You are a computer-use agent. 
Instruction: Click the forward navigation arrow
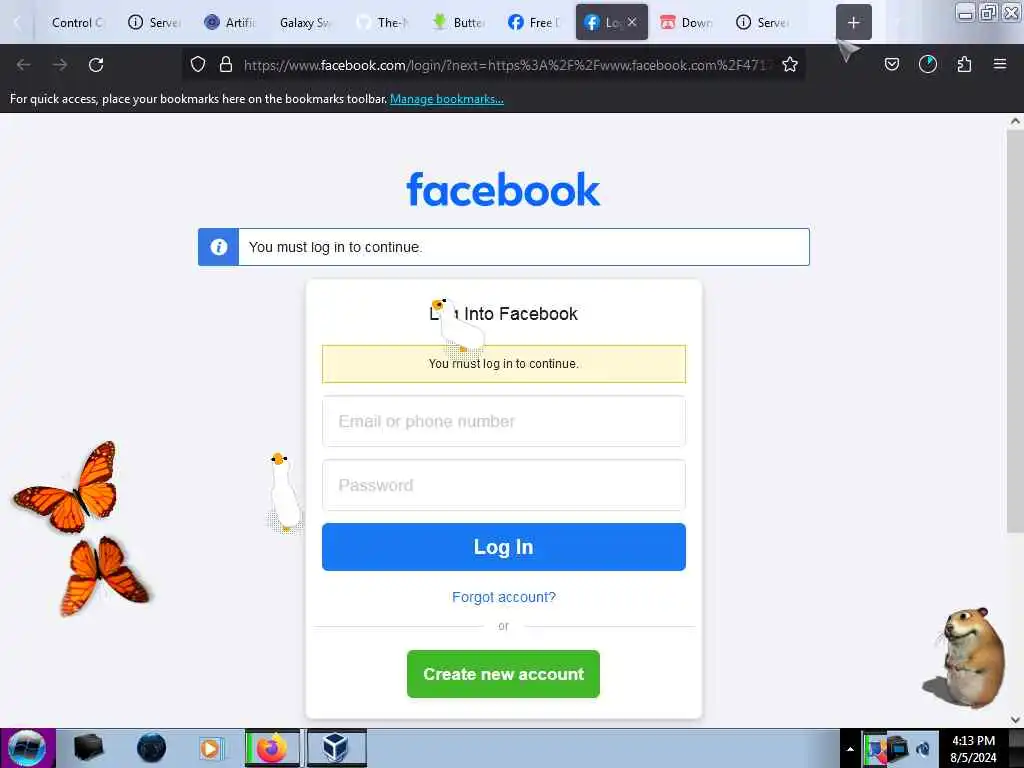[60, 65]
